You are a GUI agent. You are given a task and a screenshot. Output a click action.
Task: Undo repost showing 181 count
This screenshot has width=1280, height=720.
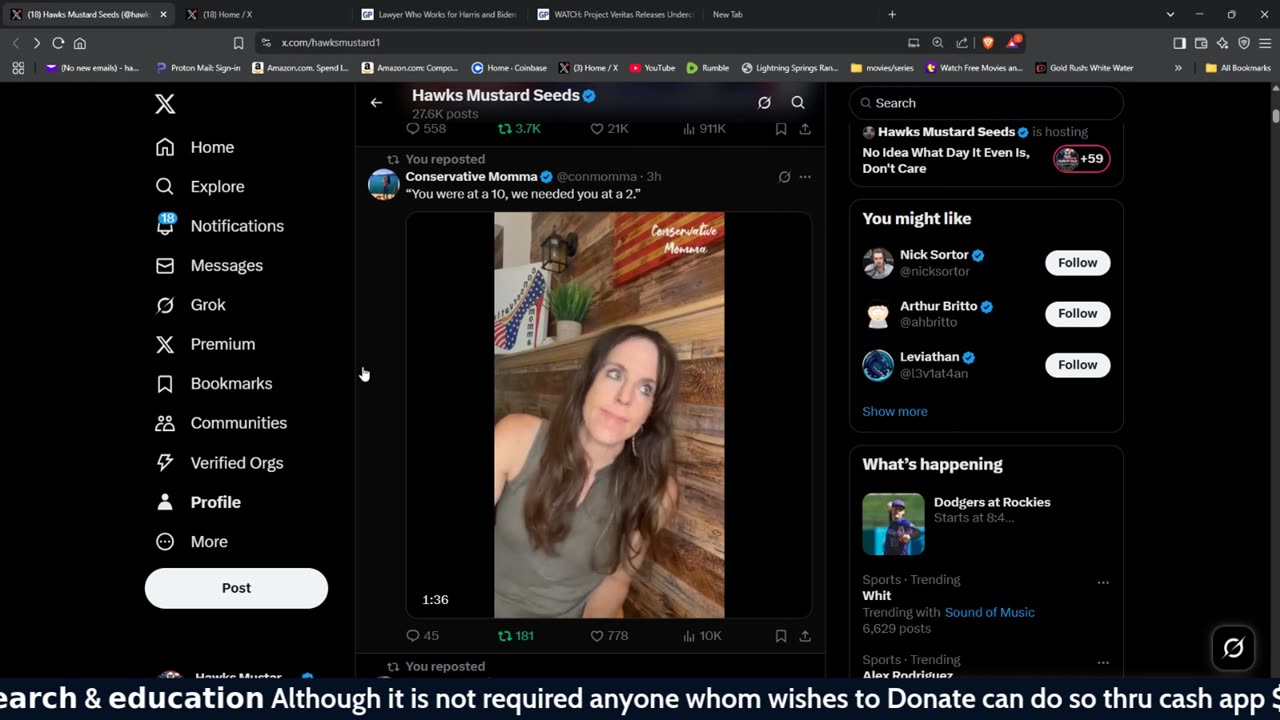[516, 636]
